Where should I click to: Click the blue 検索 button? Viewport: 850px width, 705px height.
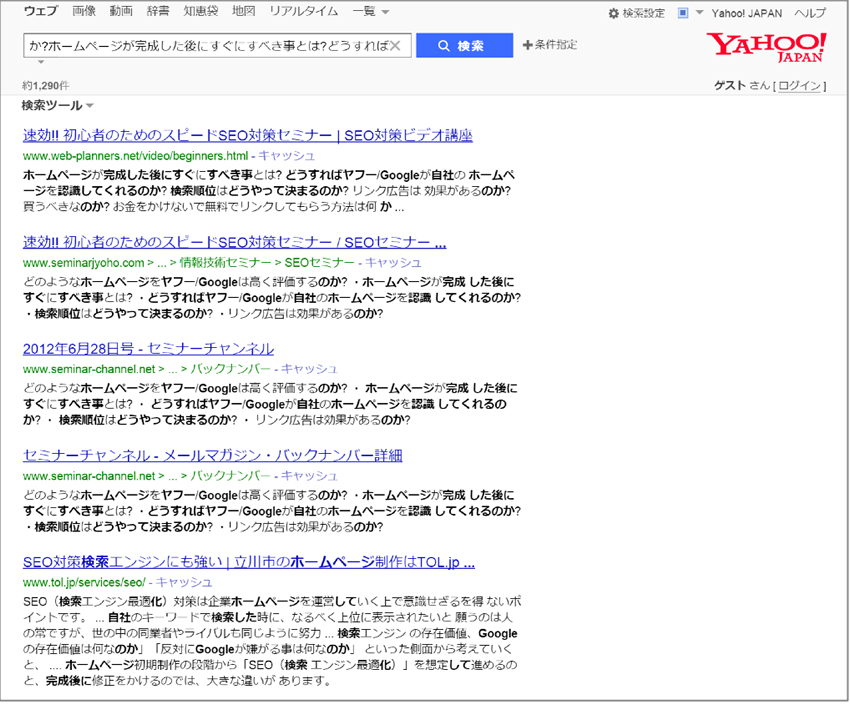coord(465,46)
